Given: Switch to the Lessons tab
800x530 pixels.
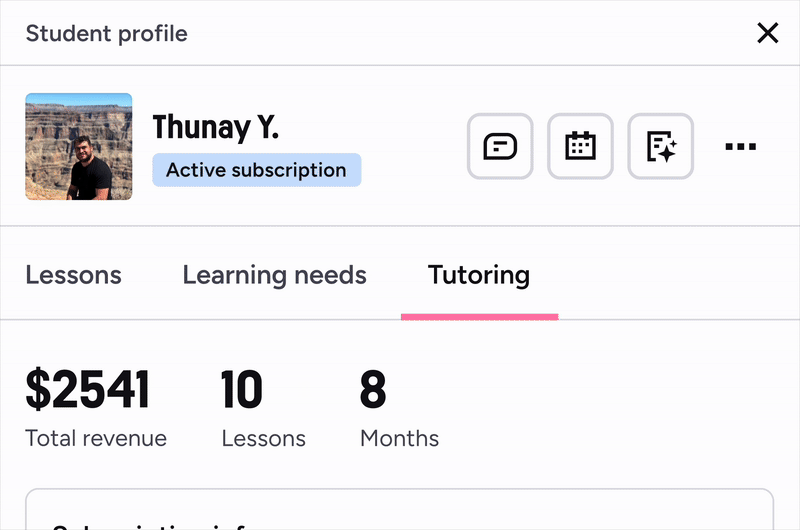Looking at the screenshot, I should pos(73,275).
